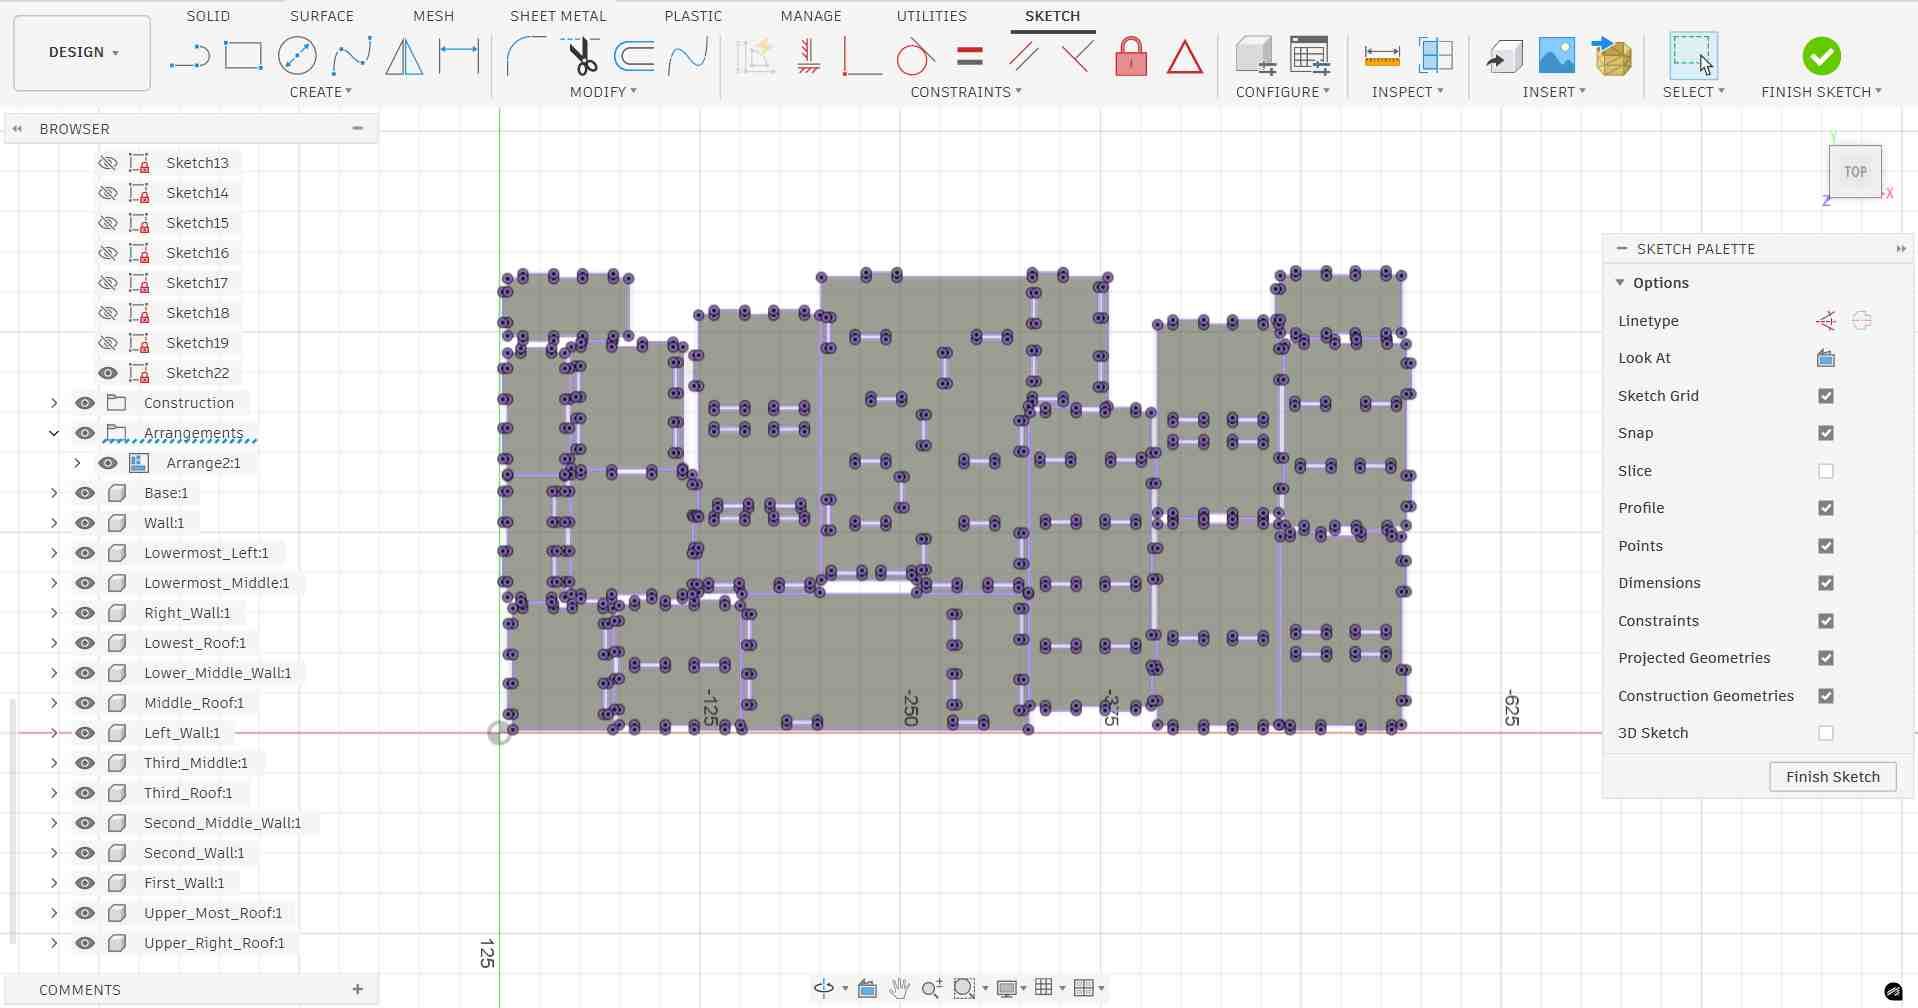This screenshot has width=1918, height=1008.
Task: Open the DESIGN workspace dropdown
Action: [81, 52]
